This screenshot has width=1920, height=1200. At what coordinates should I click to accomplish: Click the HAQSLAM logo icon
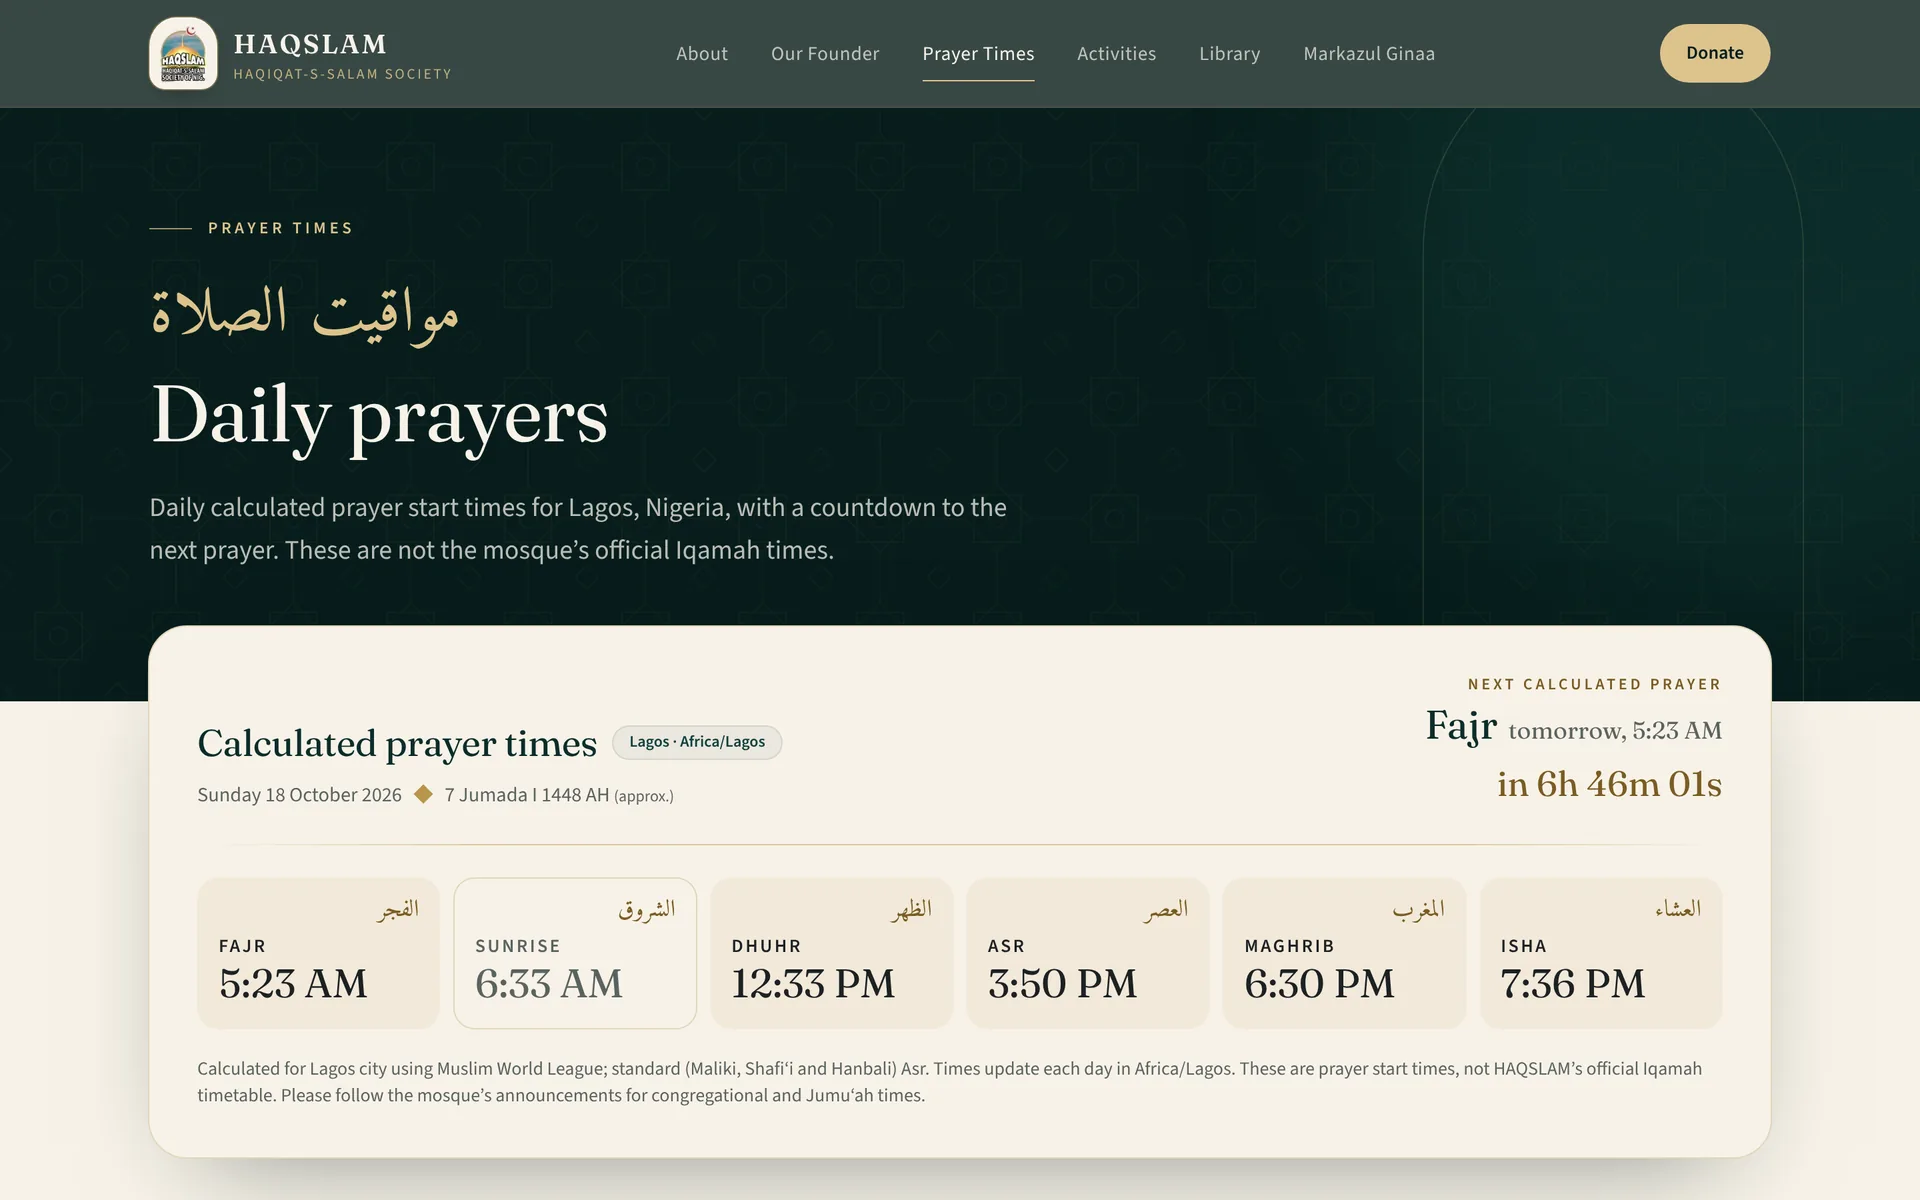tap(183, 53)
